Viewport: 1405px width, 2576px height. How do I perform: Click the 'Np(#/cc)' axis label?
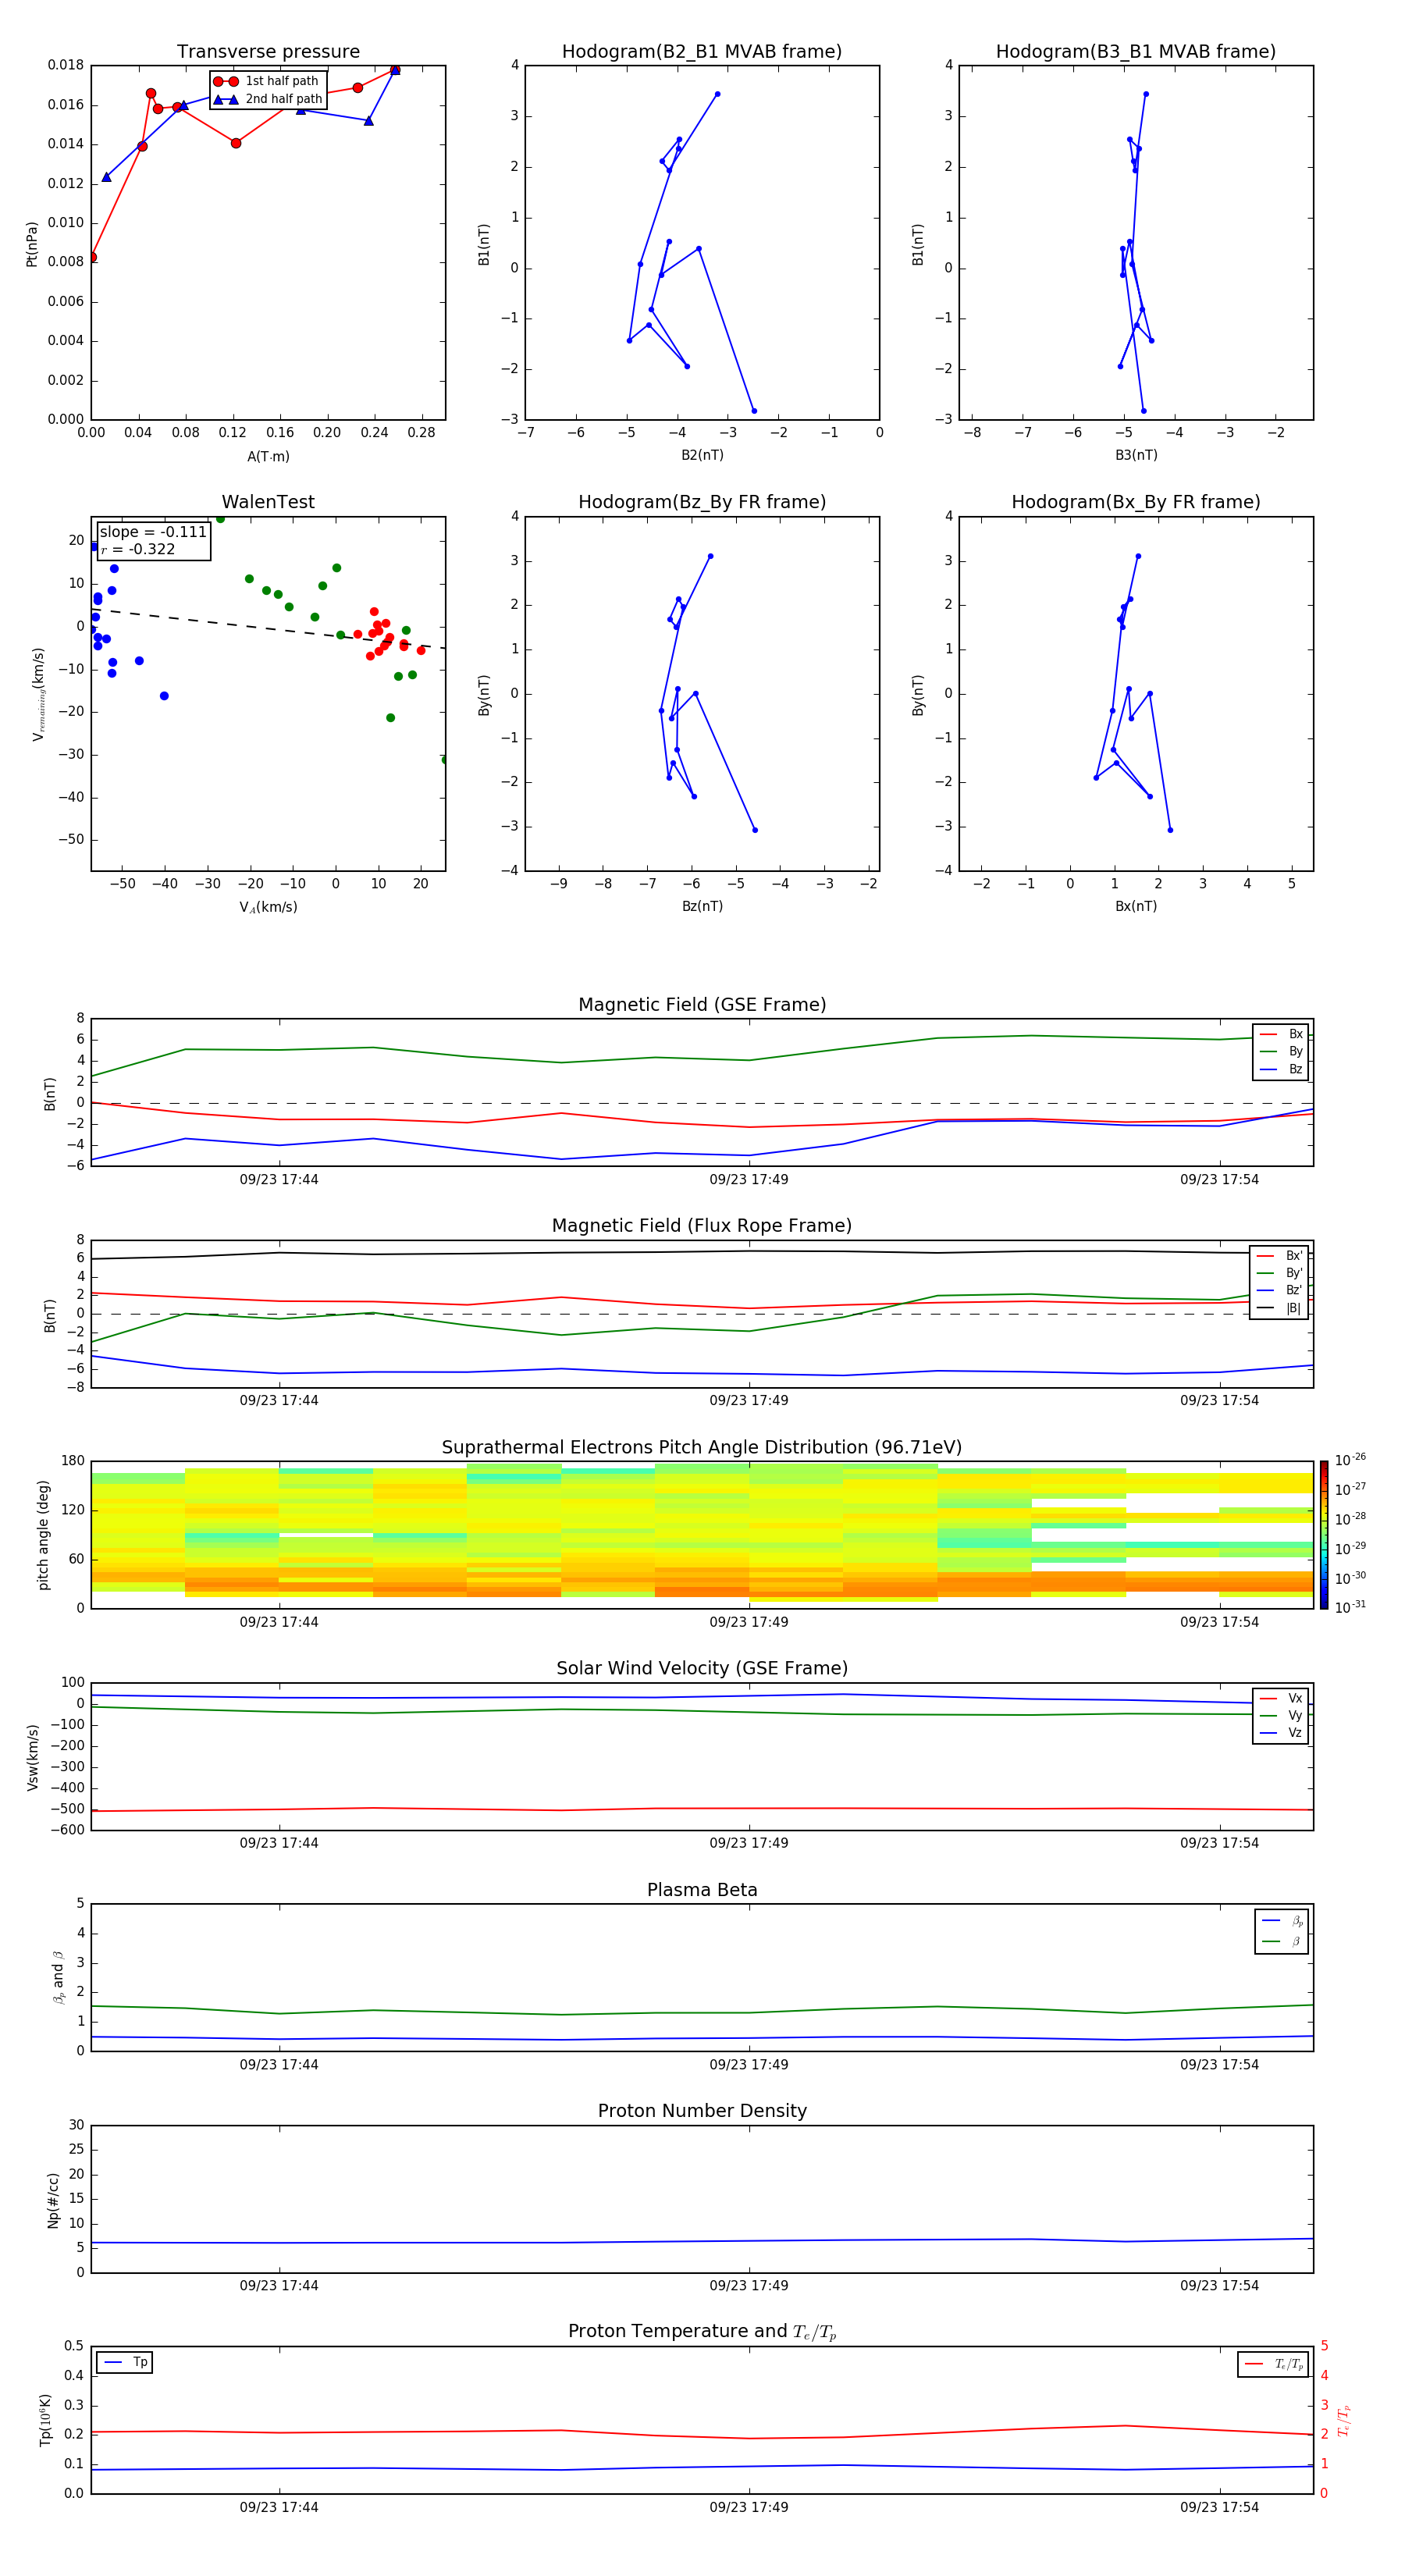(x=53, y=2200)
